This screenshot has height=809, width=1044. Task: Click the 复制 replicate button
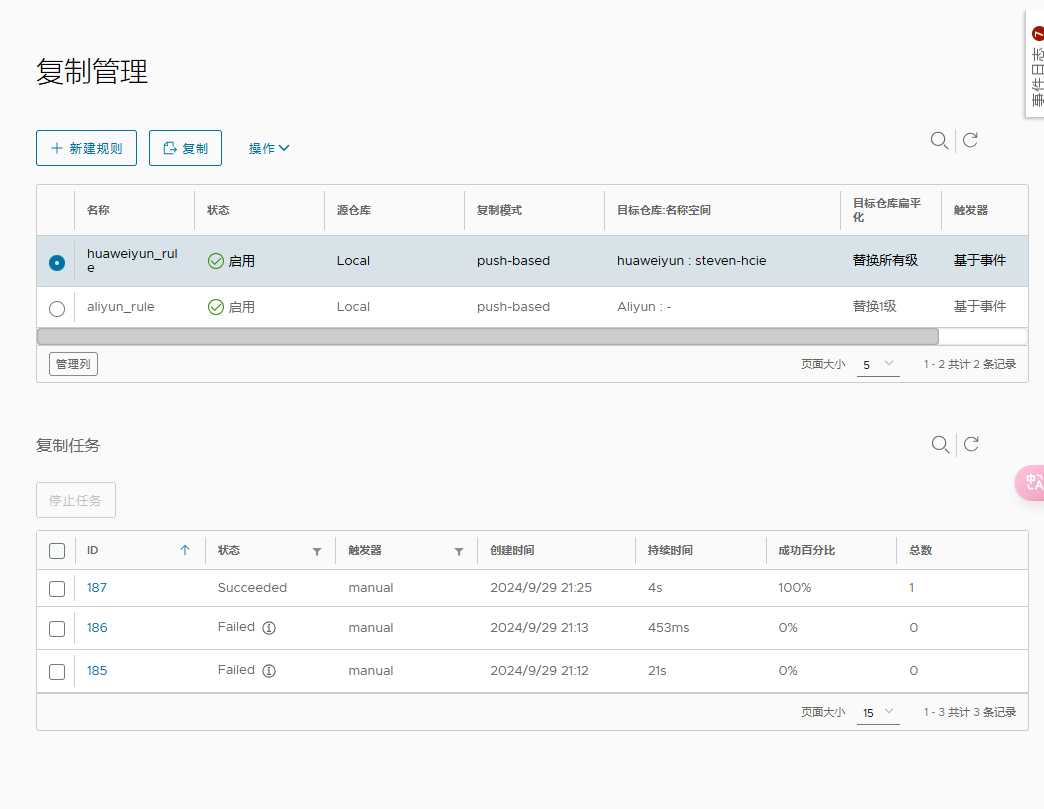(185, 148)
